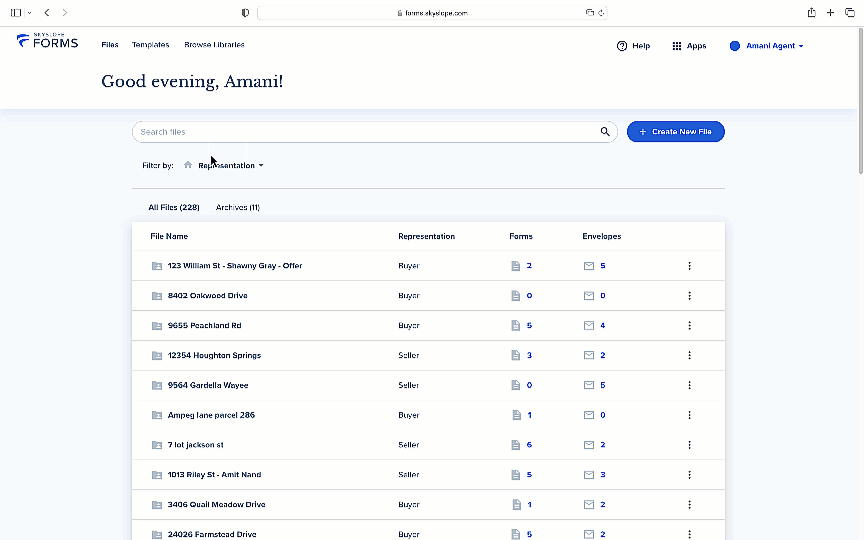Open file 123 William St - Shawny Gray - Offer
Viewport: 864px width, 540px height.
click(x=235, y=266)
